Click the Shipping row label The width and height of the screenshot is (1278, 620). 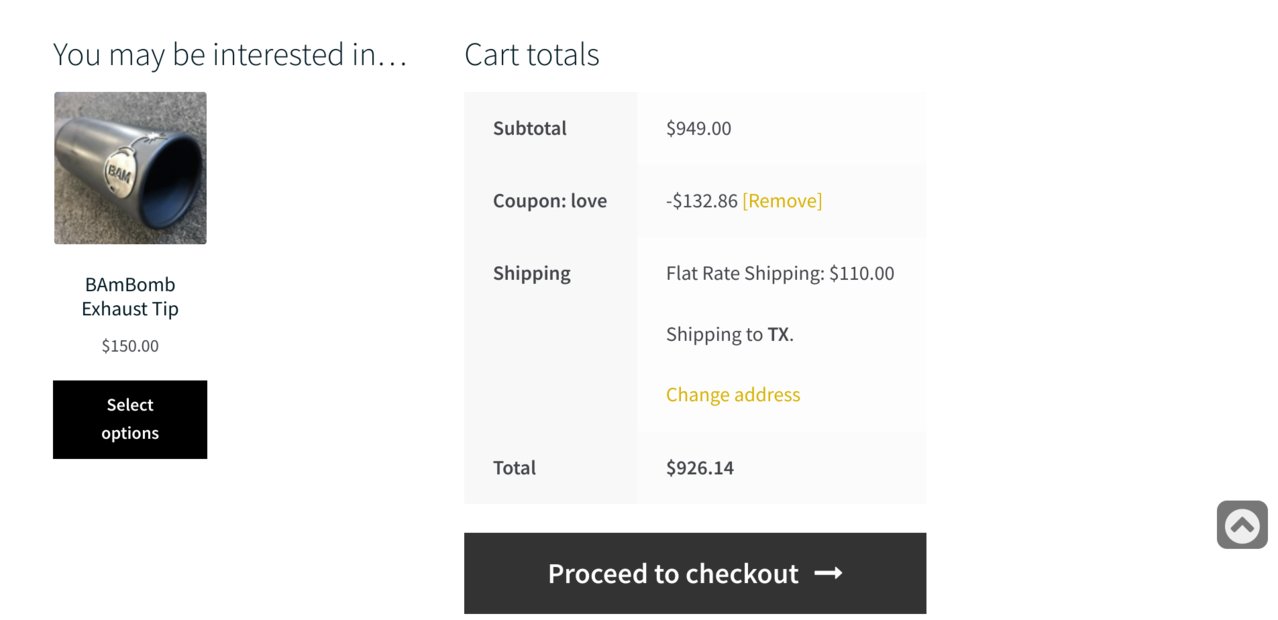pyautogui.click(x=532, y=273)
